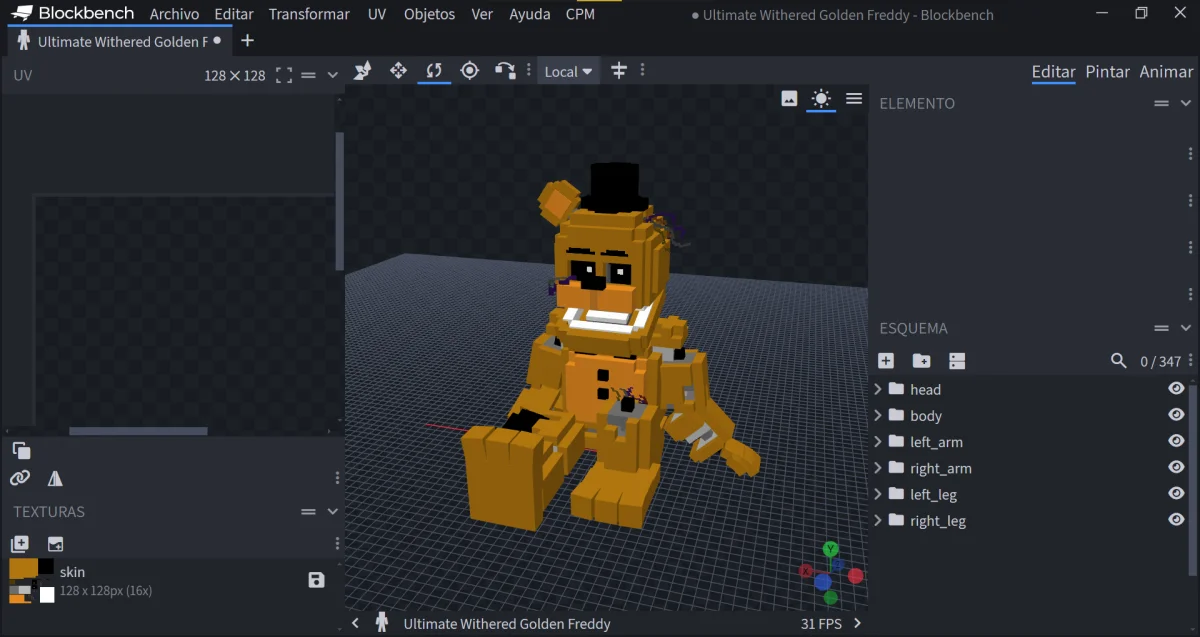The width and height of the screenshot is (1200, 637).
Task: Open the Ayuda menu
Action: (x=530, y=14)
